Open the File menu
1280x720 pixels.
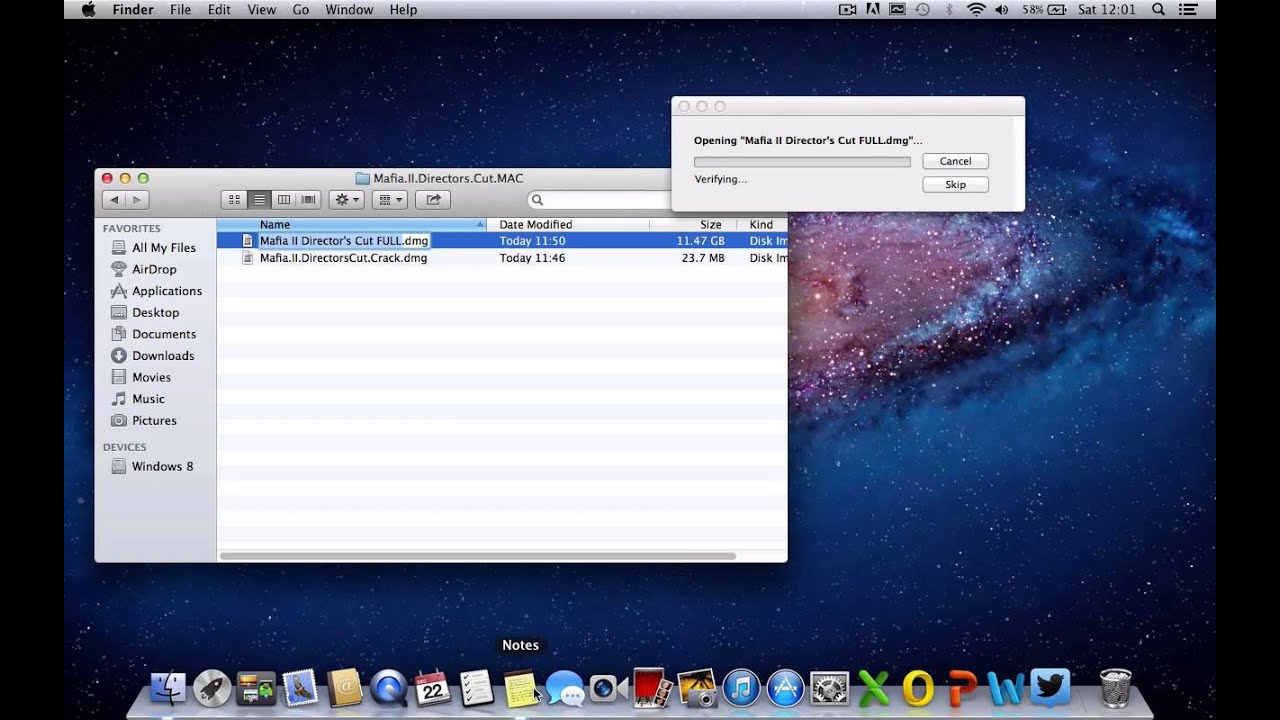tap(180, 9)
